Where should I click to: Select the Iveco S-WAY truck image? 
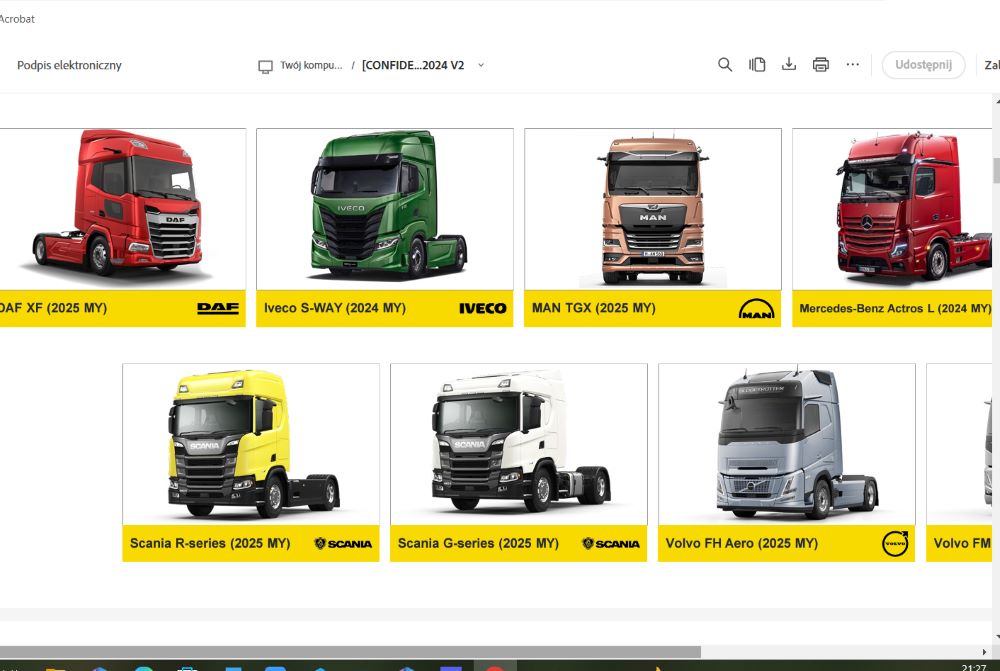385,208
